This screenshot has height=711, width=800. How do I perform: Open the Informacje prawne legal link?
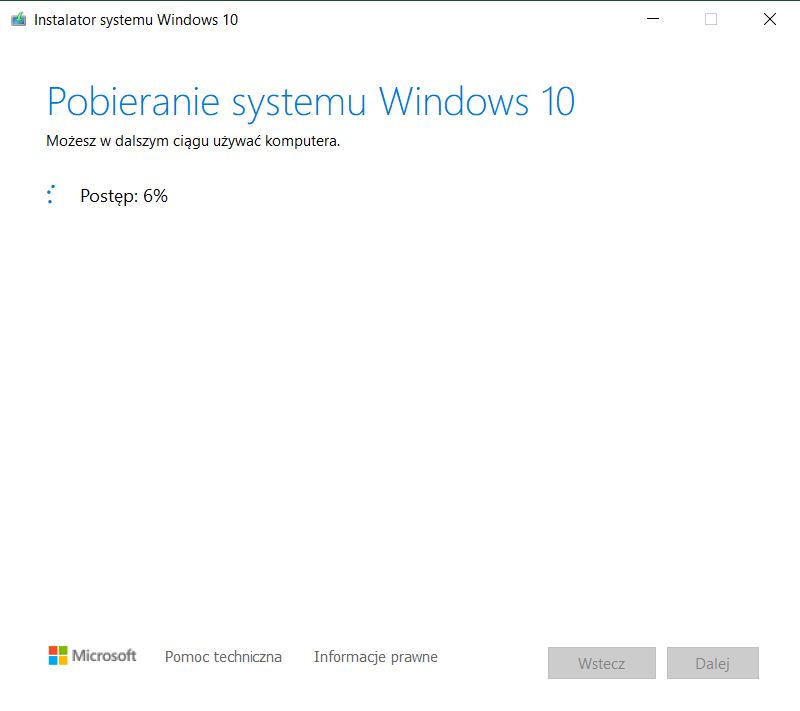click(374, 657)
